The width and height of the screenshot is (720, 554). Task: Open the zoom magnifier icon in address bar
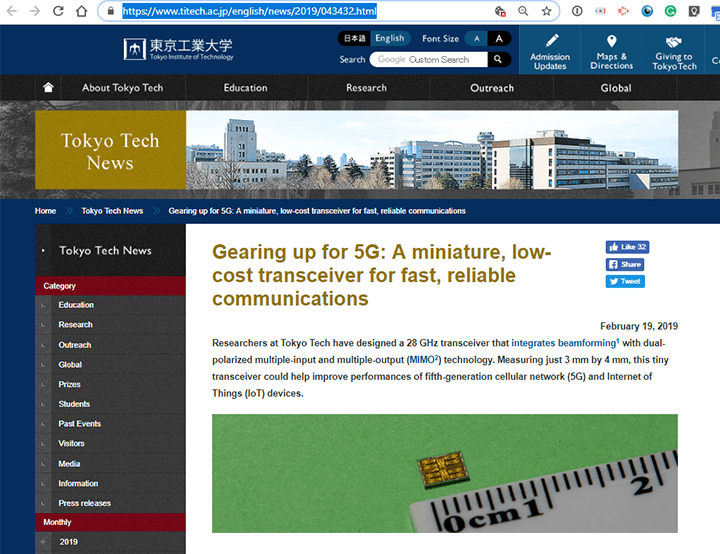523,11
